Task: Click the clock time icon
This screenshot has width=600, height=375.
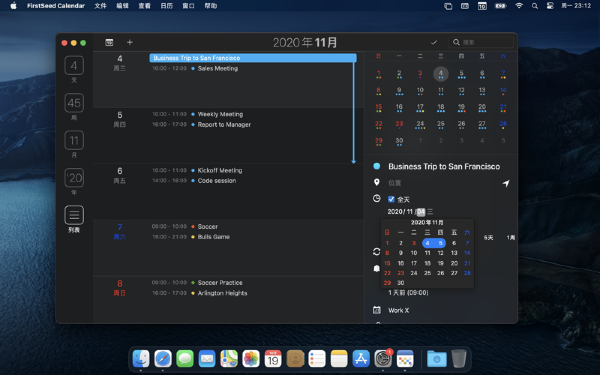Action: [377, 199]
